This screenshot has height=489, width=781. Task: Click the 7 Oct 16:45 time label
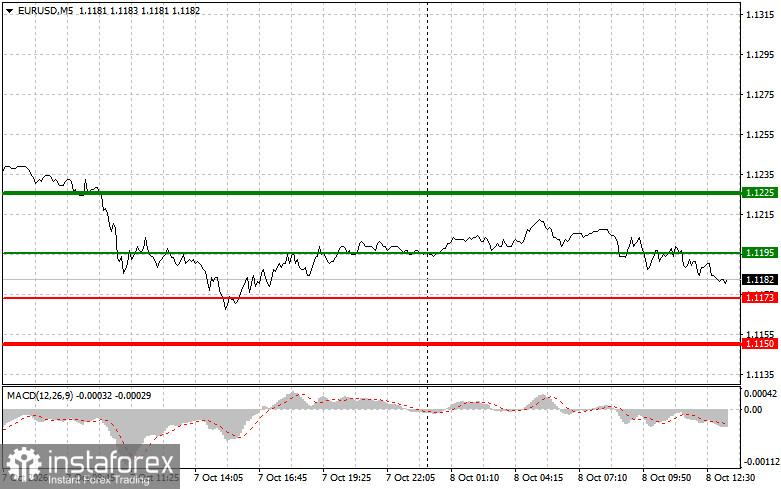pos(282,478)
